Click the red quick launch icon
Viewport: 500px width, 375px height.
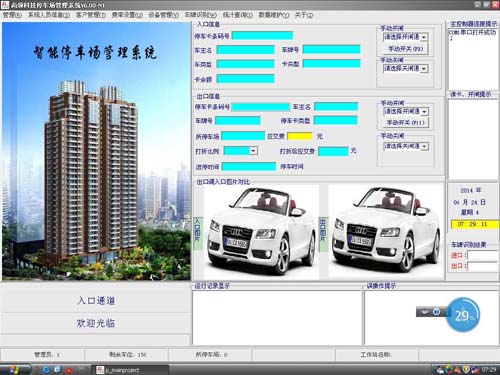[69, 370]
